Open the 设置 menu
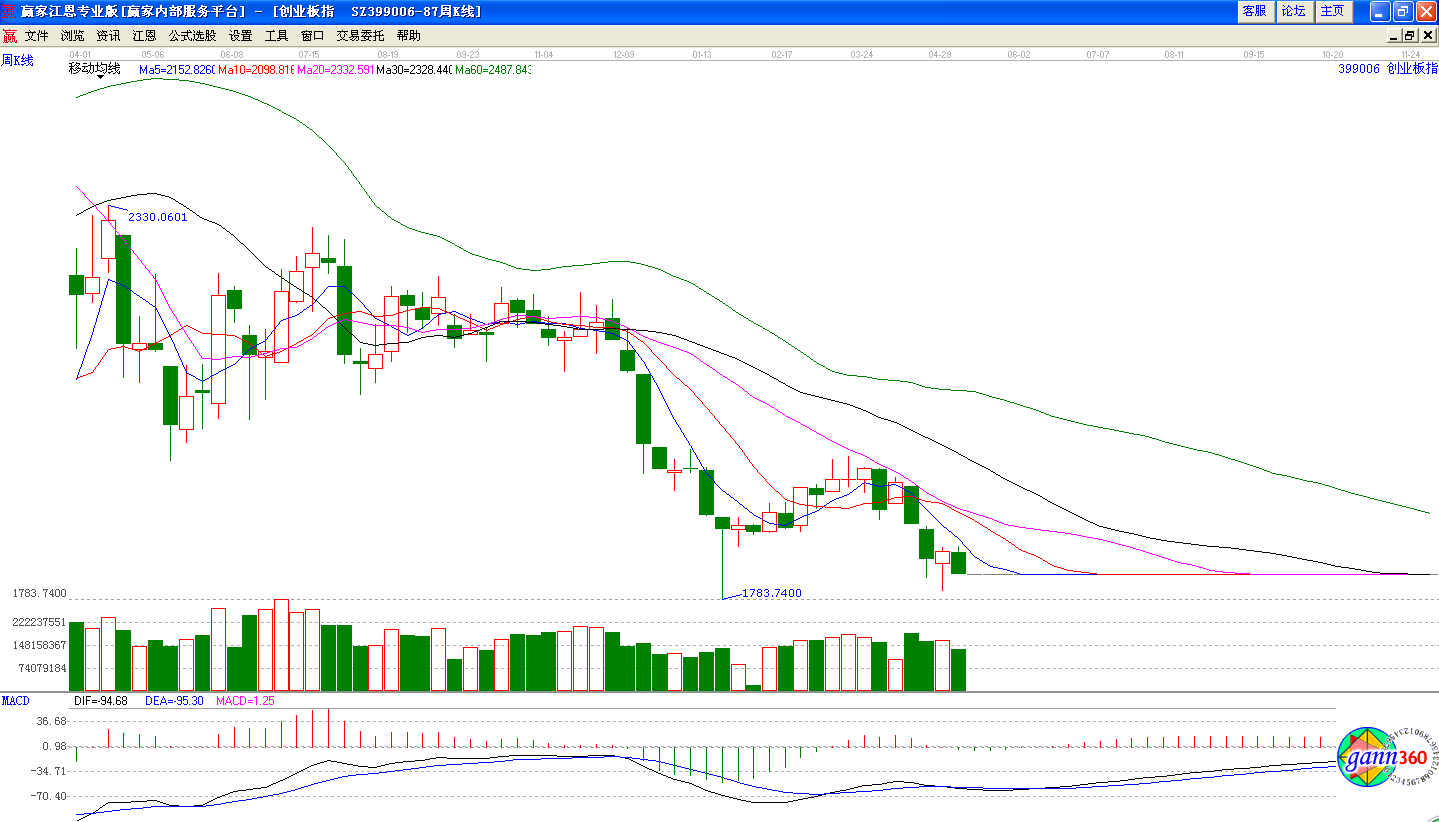 (x=240, y=36)
